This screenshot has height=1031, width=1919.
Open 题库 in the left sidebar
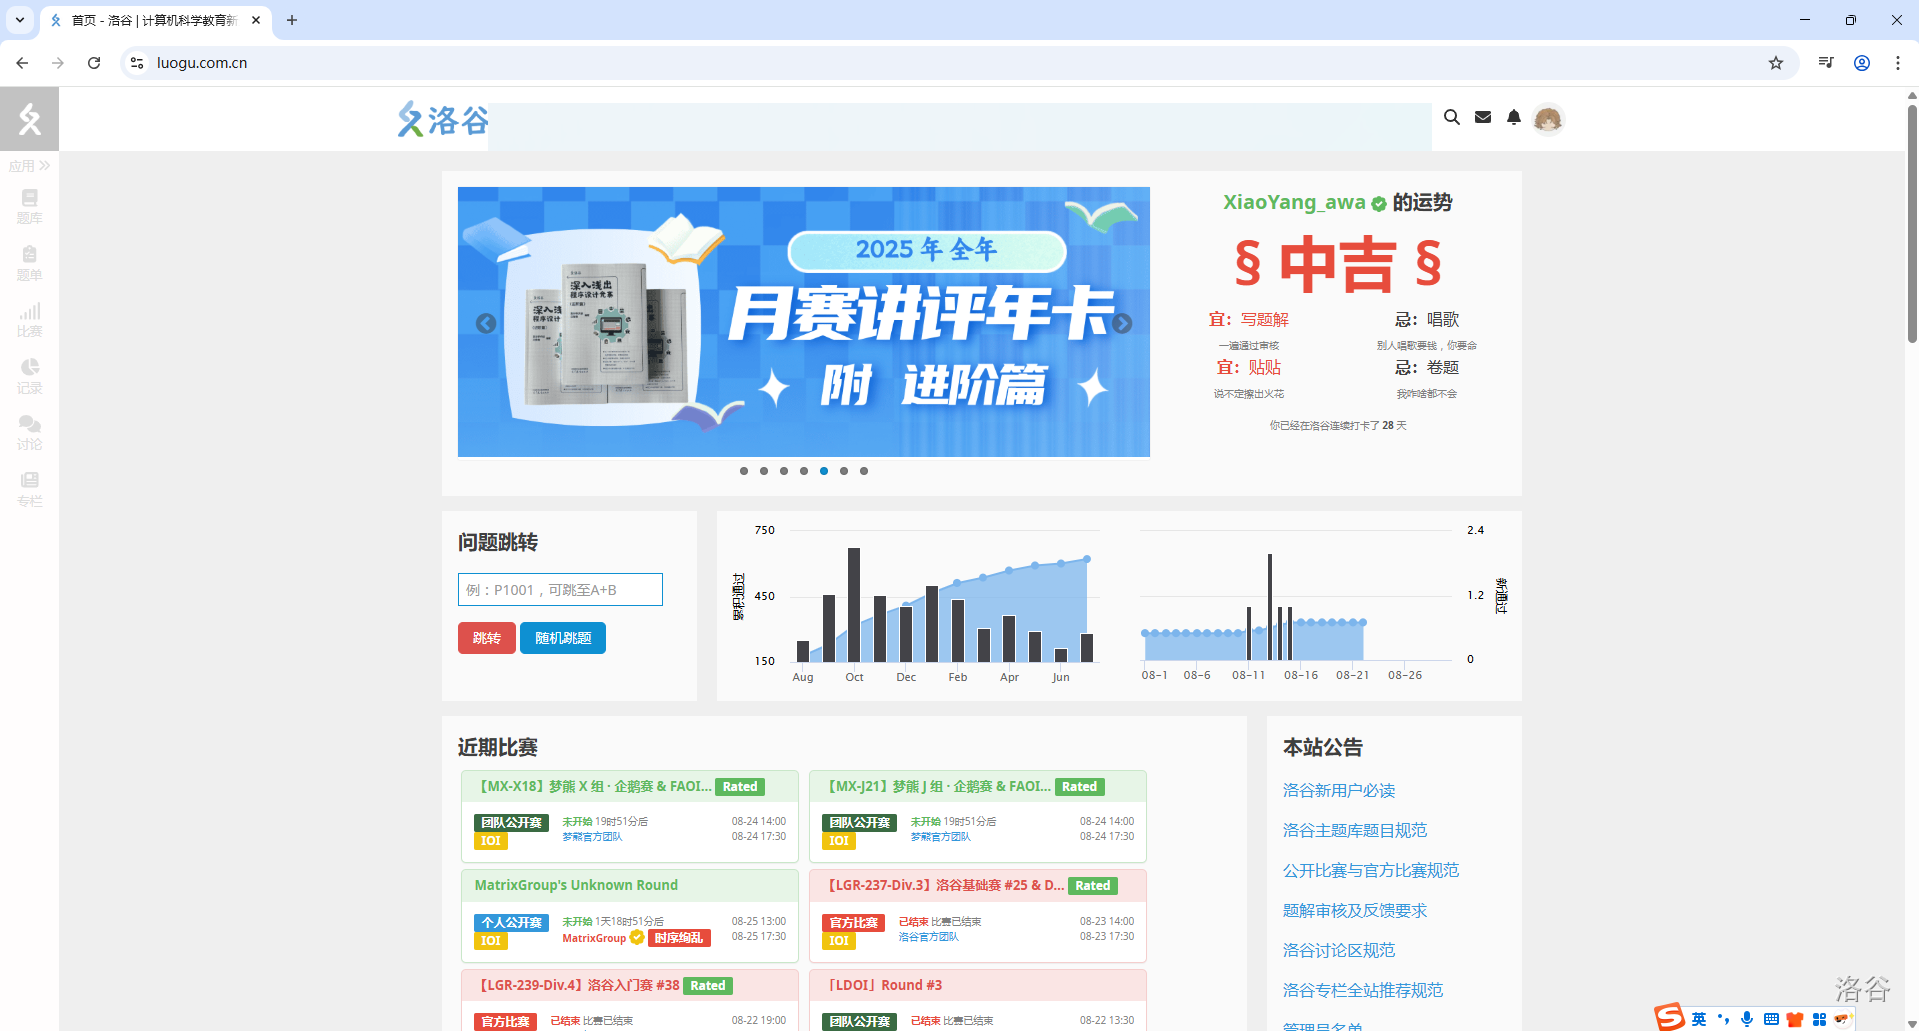pyautogui.click(x=29, y=206)
